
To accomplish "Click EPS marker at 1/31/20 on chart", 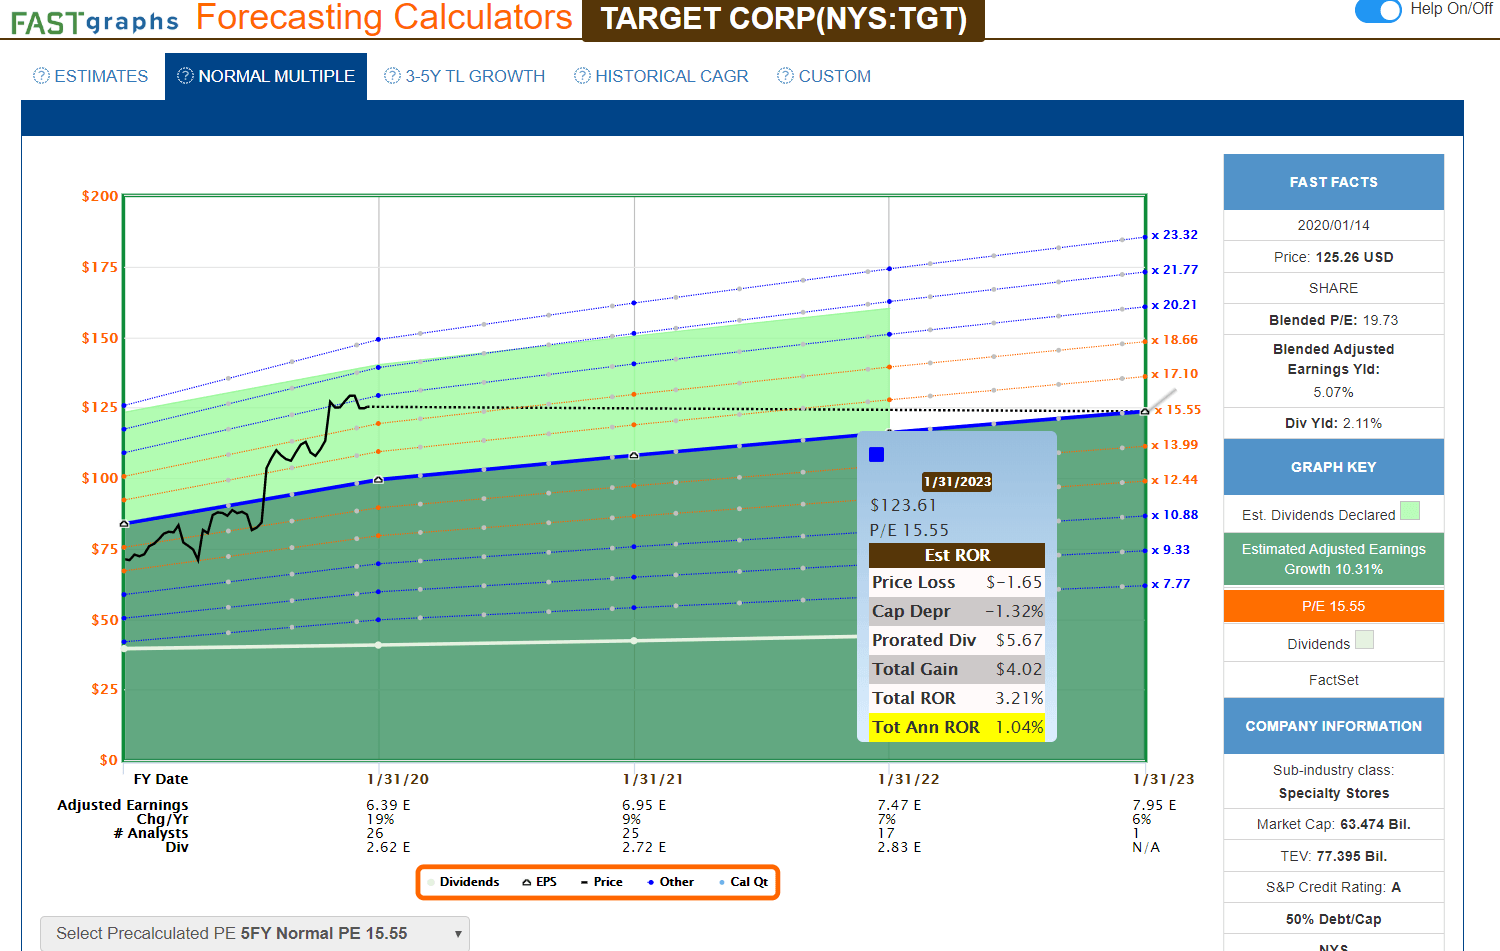I will (x=378, y=480).
